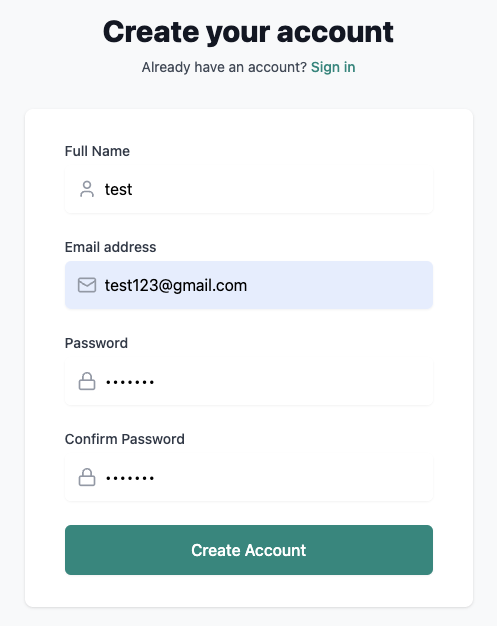Click the lock icon in Password field
This screenshot has width=497, height=626.
87,381
